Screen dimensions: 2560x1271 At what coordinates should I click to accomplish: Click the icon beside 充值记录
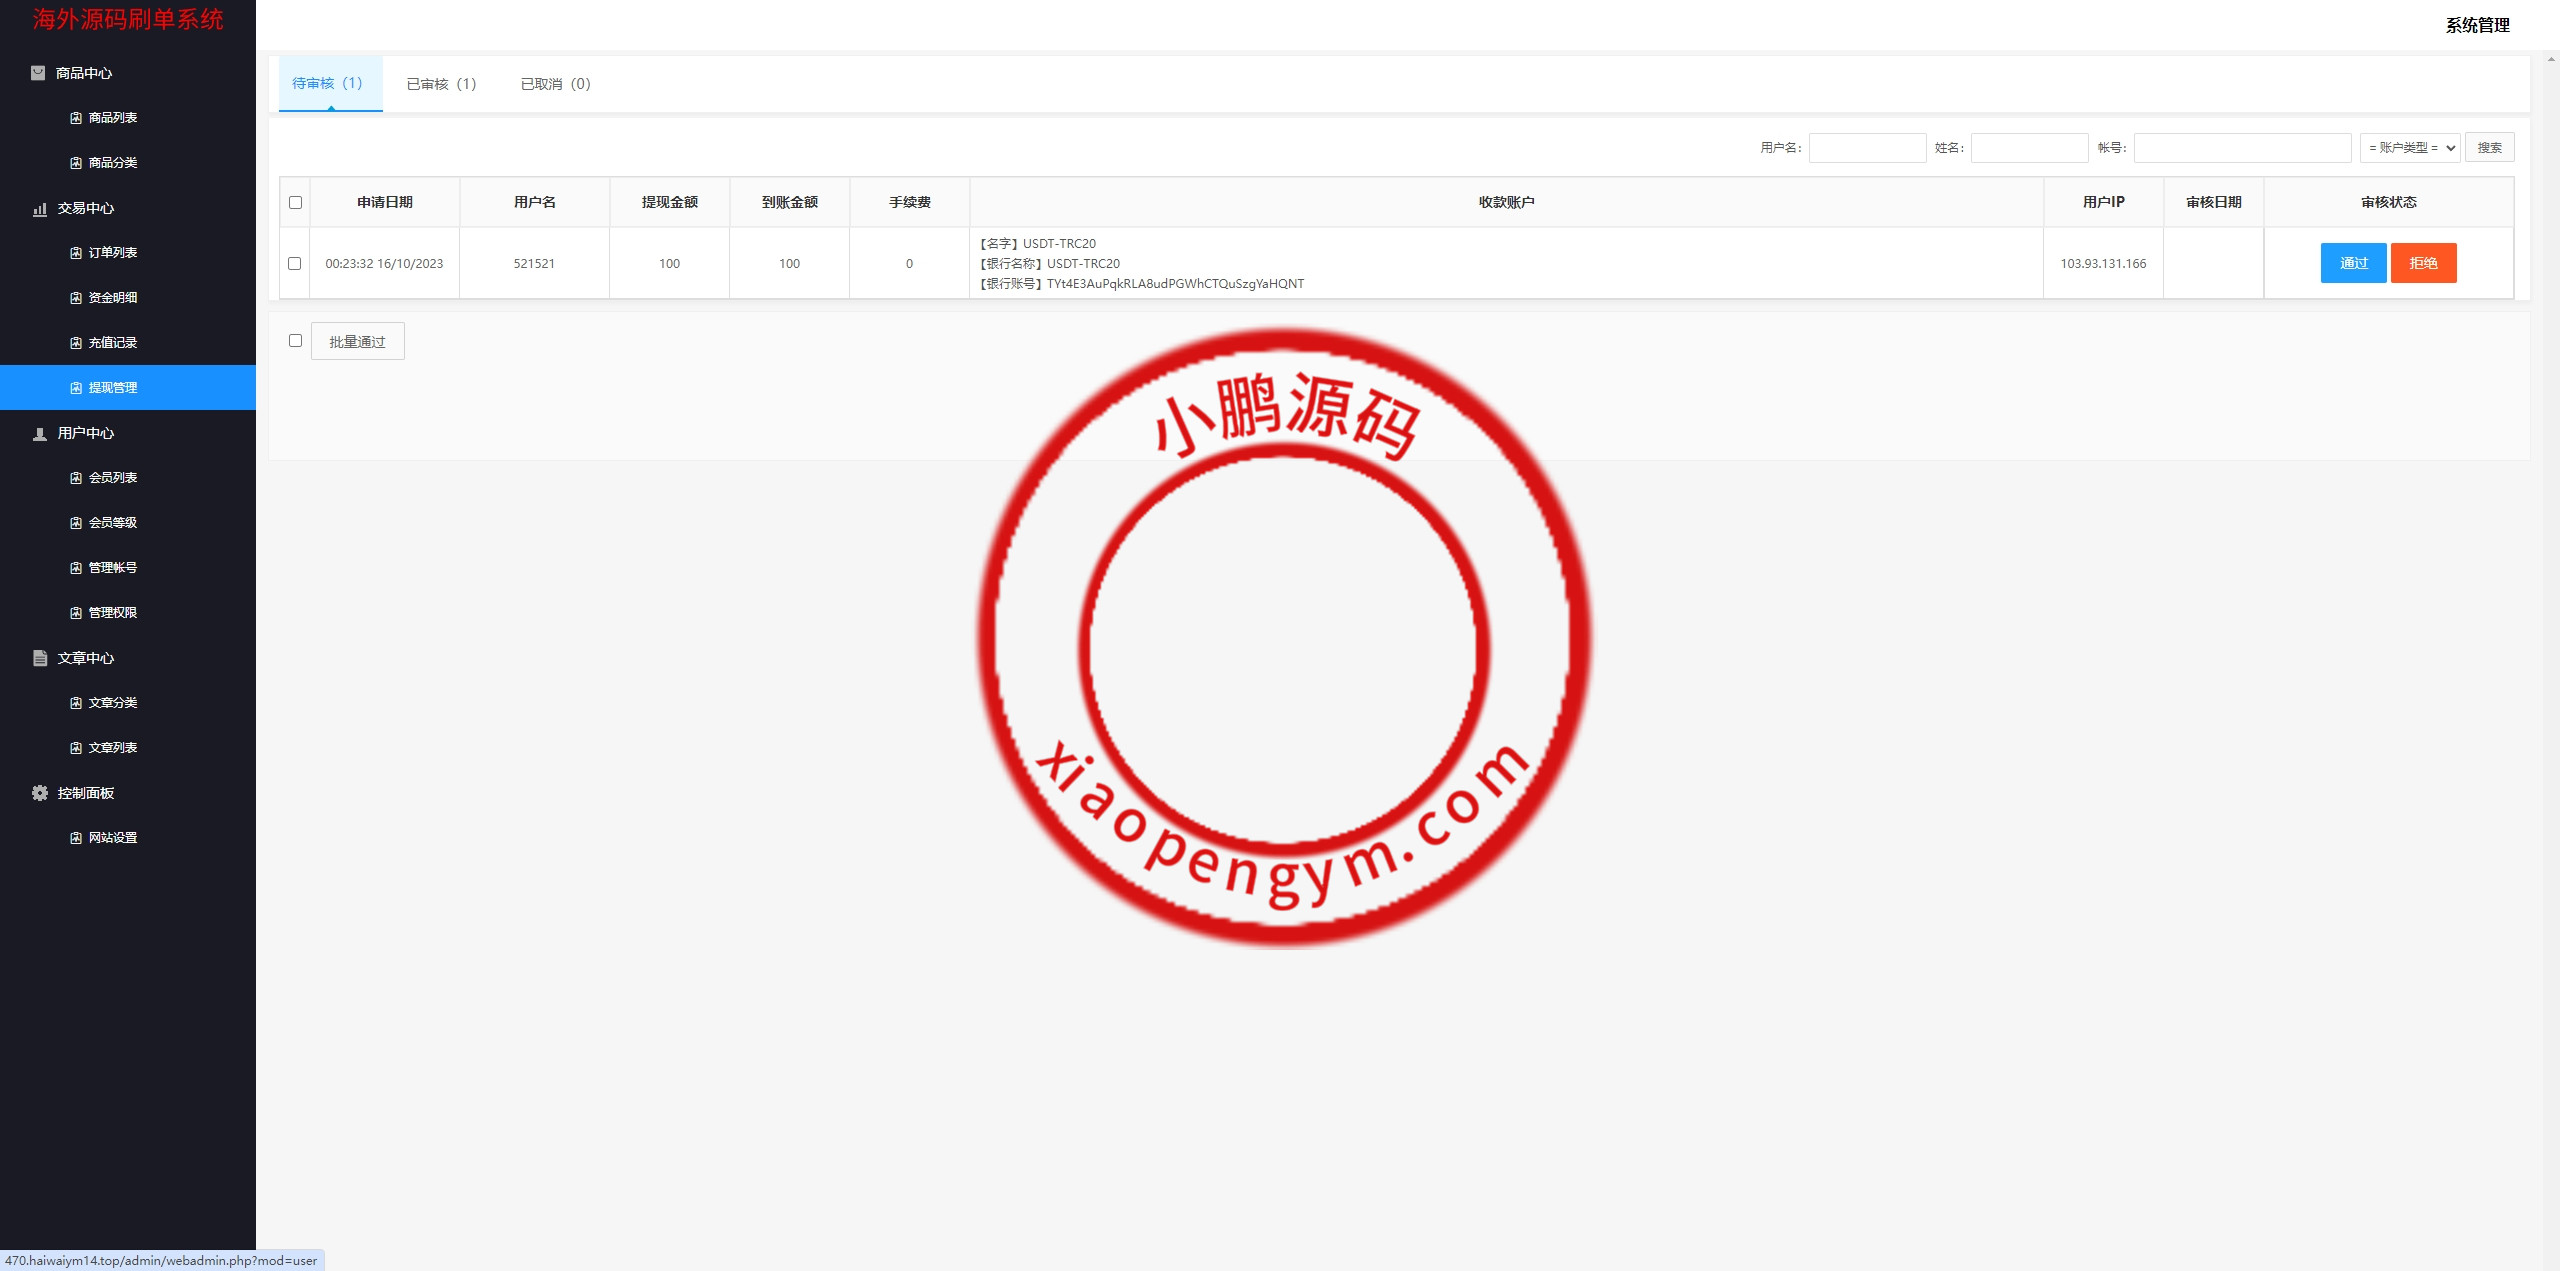[x=76, y=343]
